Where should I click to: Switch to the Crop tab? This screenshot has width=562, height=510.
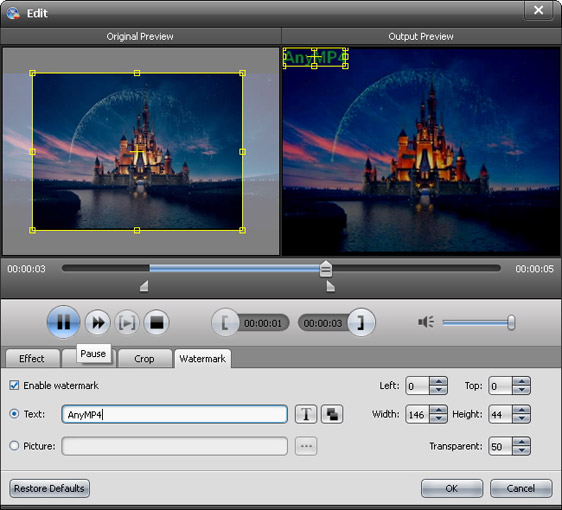[x=144, y=358]
